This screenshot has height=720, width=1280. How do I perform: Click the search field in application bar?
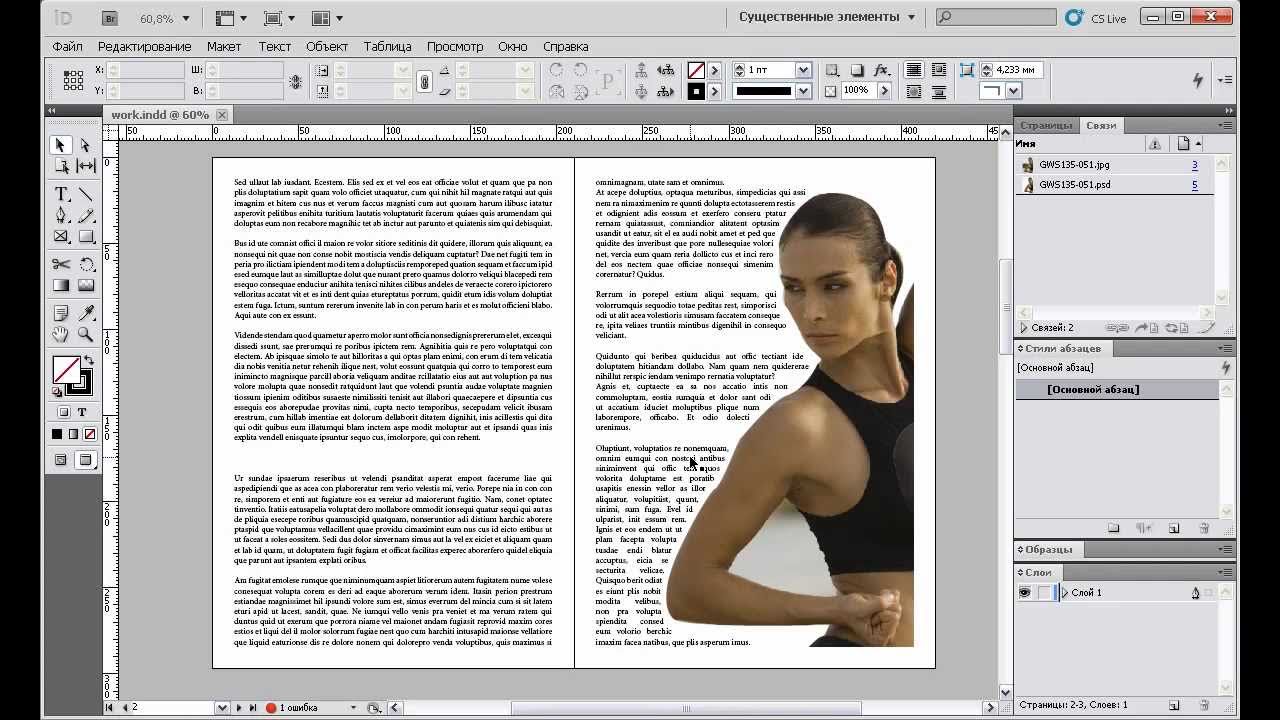tap(996, 17)
